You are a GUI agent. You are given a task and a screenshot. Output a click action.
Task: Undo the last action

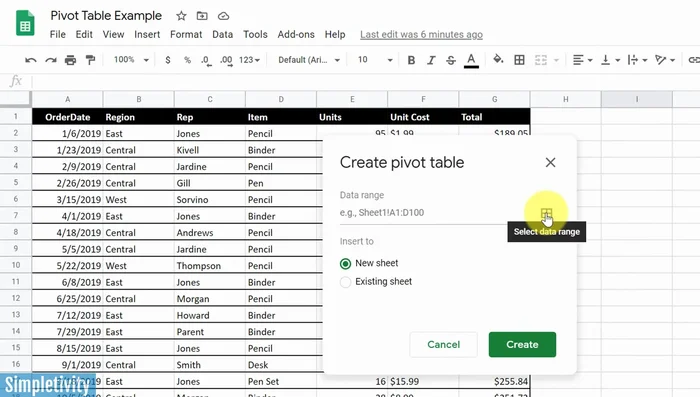click(x=30, y=60)
